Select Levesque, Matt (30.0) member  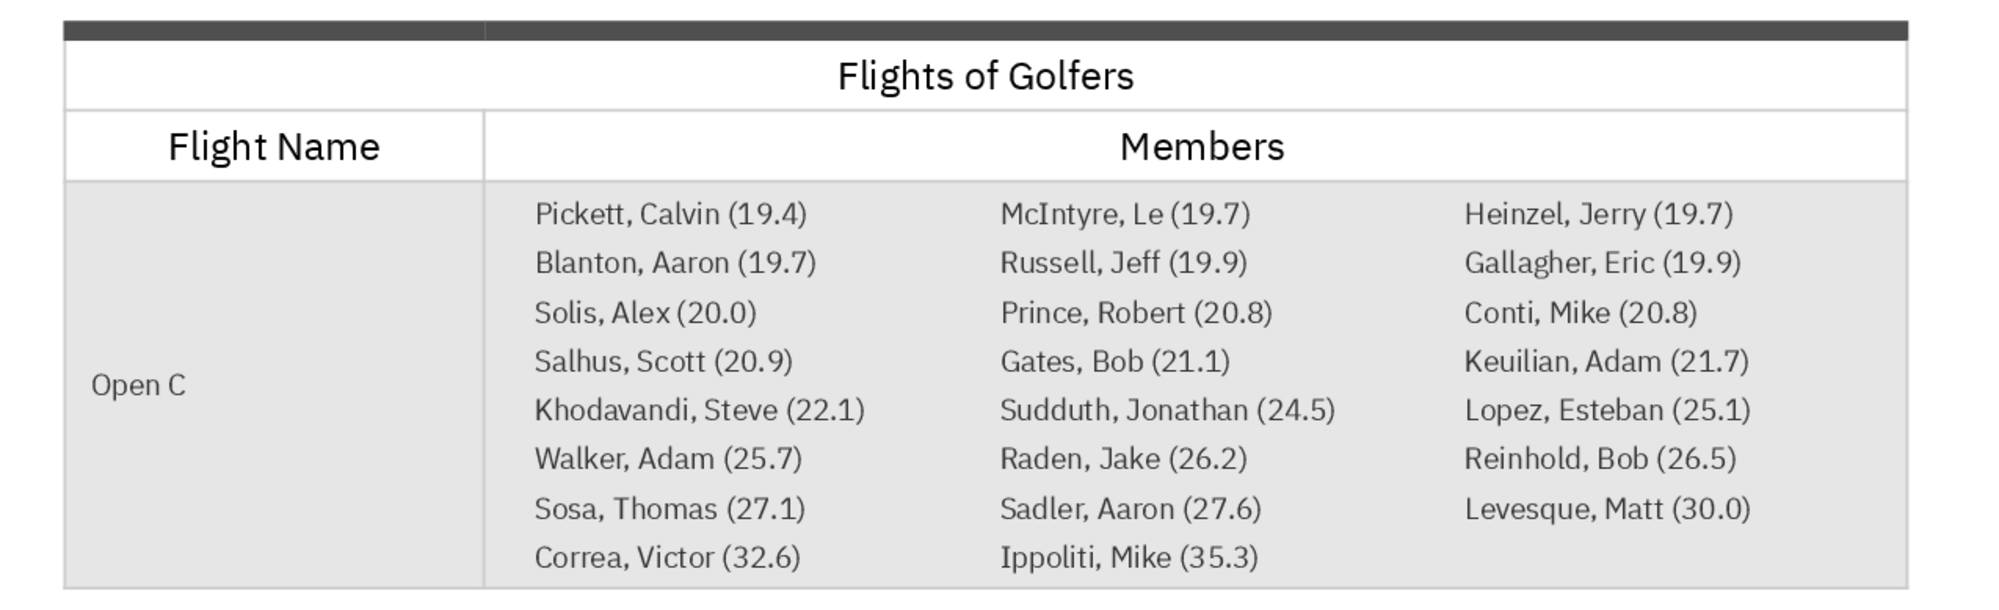pos(1607,509)
